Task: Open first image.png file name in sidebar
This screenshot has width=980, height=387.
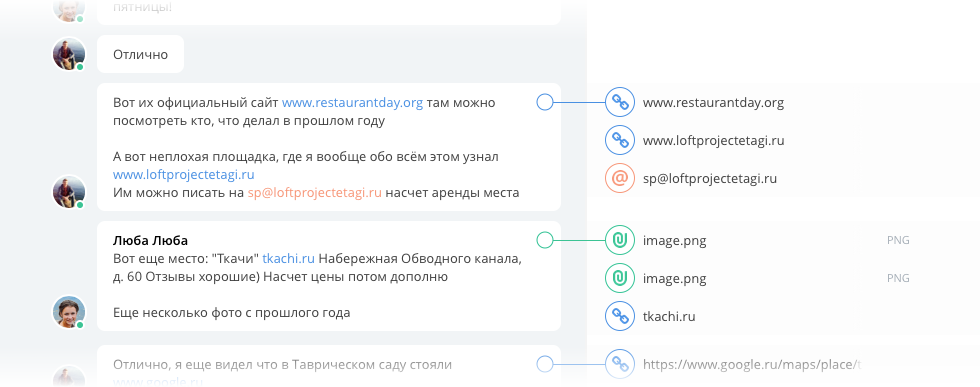Action: point(674,241)
